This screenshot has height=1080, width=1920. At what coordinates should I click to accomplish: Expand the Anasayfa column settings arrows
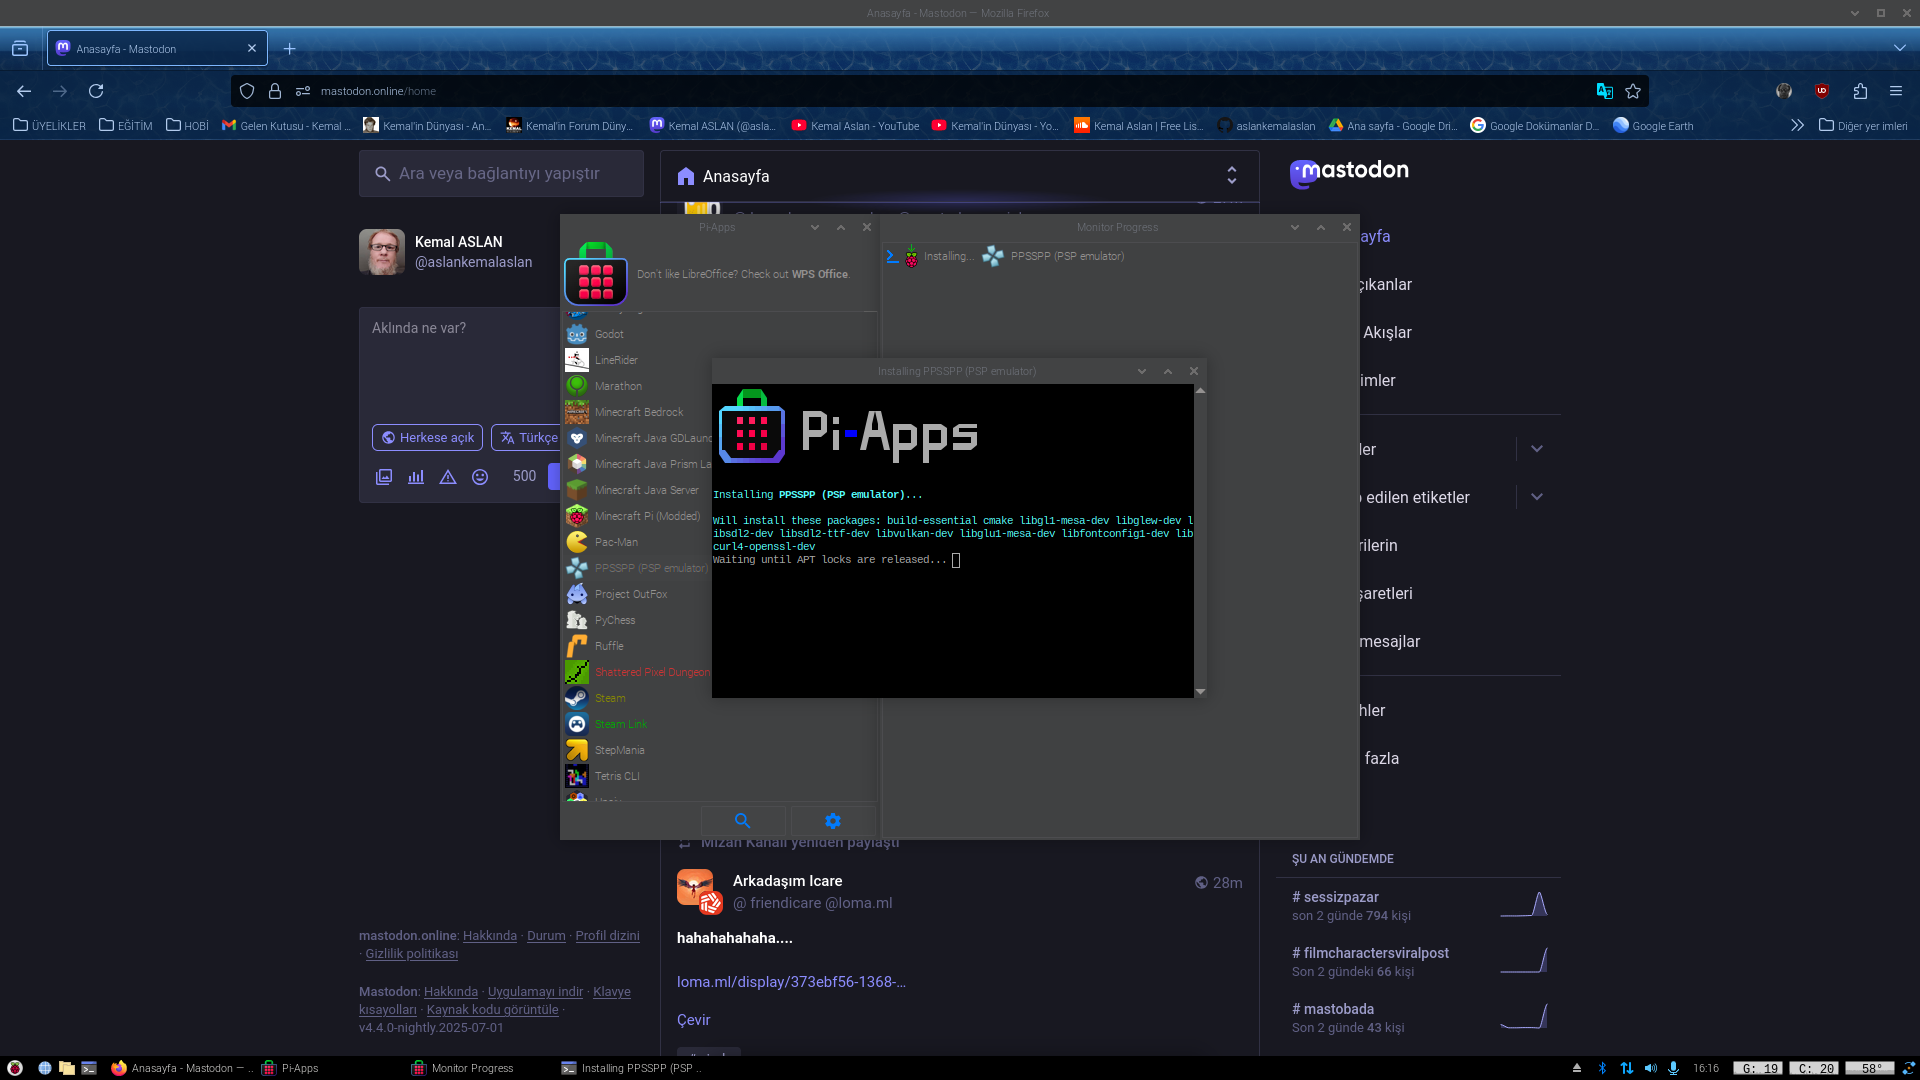coord(1232,176)
